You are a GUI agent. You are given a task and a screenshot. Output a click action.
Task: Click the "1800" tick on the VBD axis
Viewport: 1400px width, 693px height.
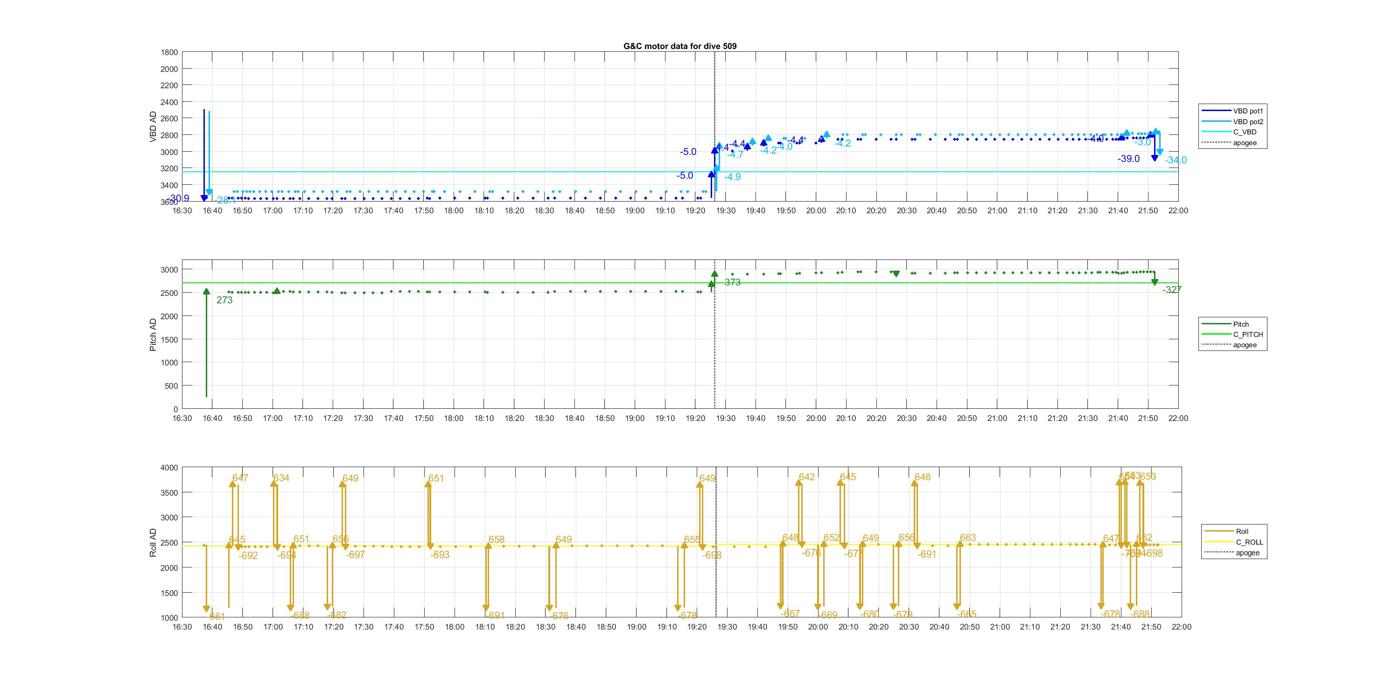coord(170,52)
